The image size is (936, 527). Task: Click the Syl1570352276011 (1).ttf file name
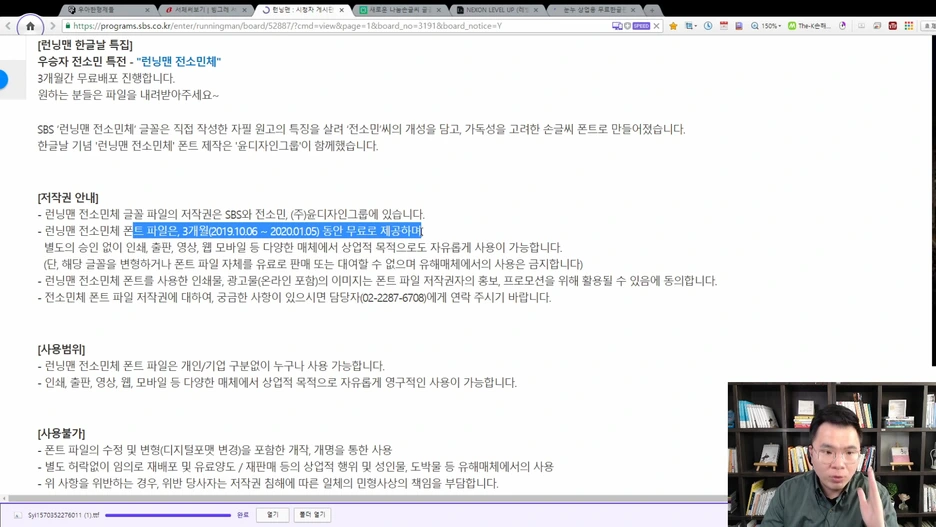63,515
